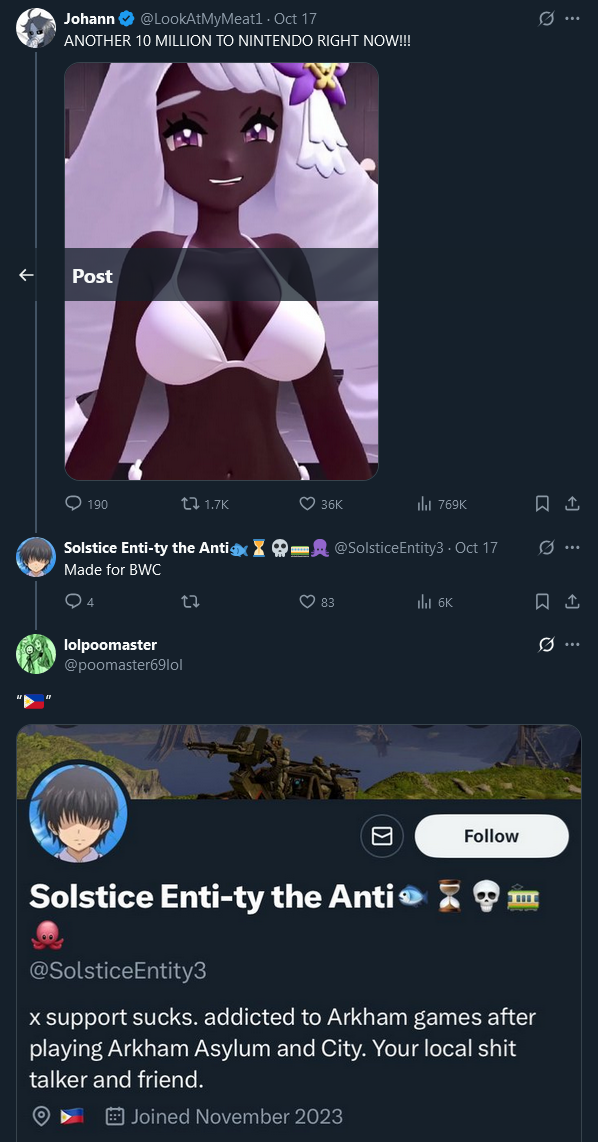The image size is (598, 1142).
Task: Click the back arrow beside Post
Action: (x=26, y=275)
